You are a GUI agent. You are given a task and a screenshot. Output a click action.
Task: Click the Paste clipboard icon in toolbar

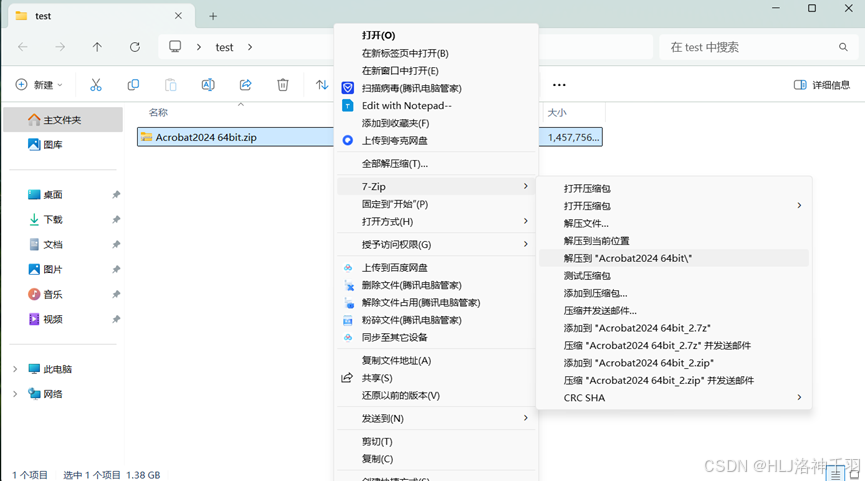(x=170, y=84)
